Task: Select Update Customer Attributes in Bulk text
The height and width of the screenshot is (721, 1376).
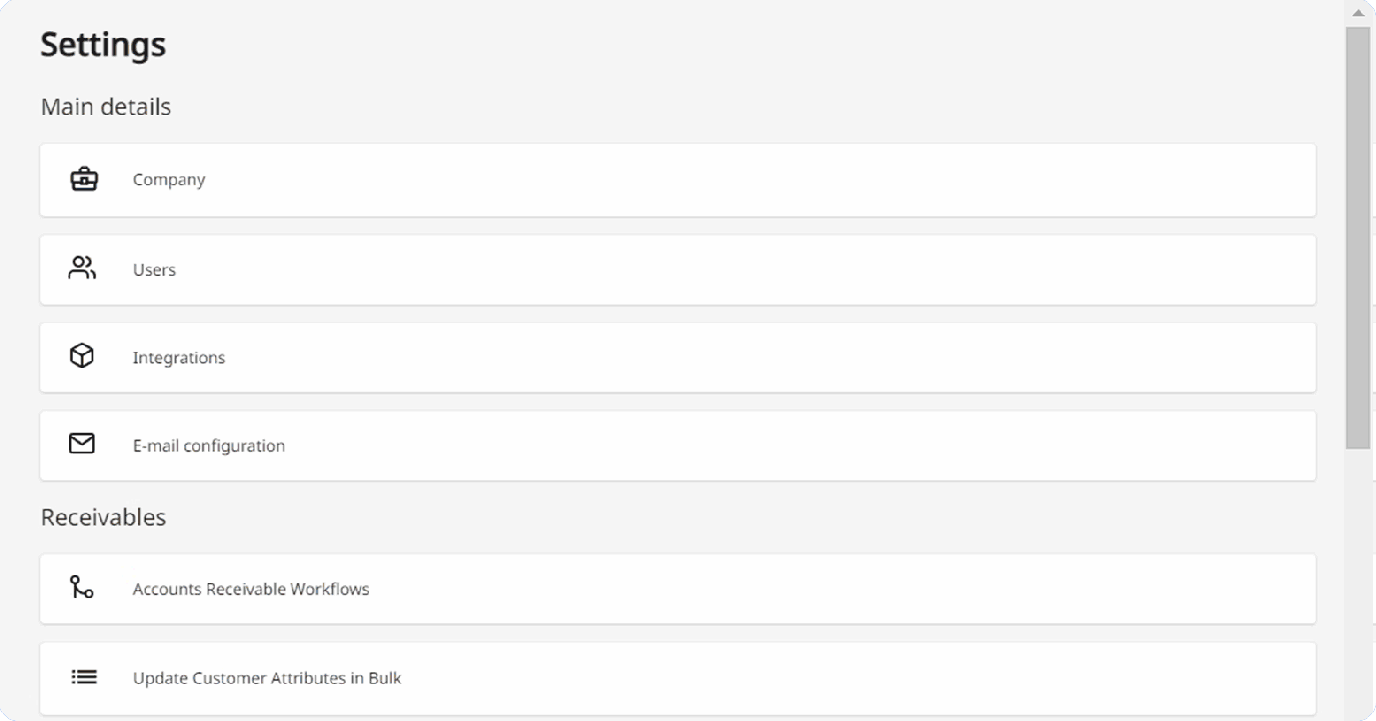Action: pyautogui.click(x=267, y=678)
